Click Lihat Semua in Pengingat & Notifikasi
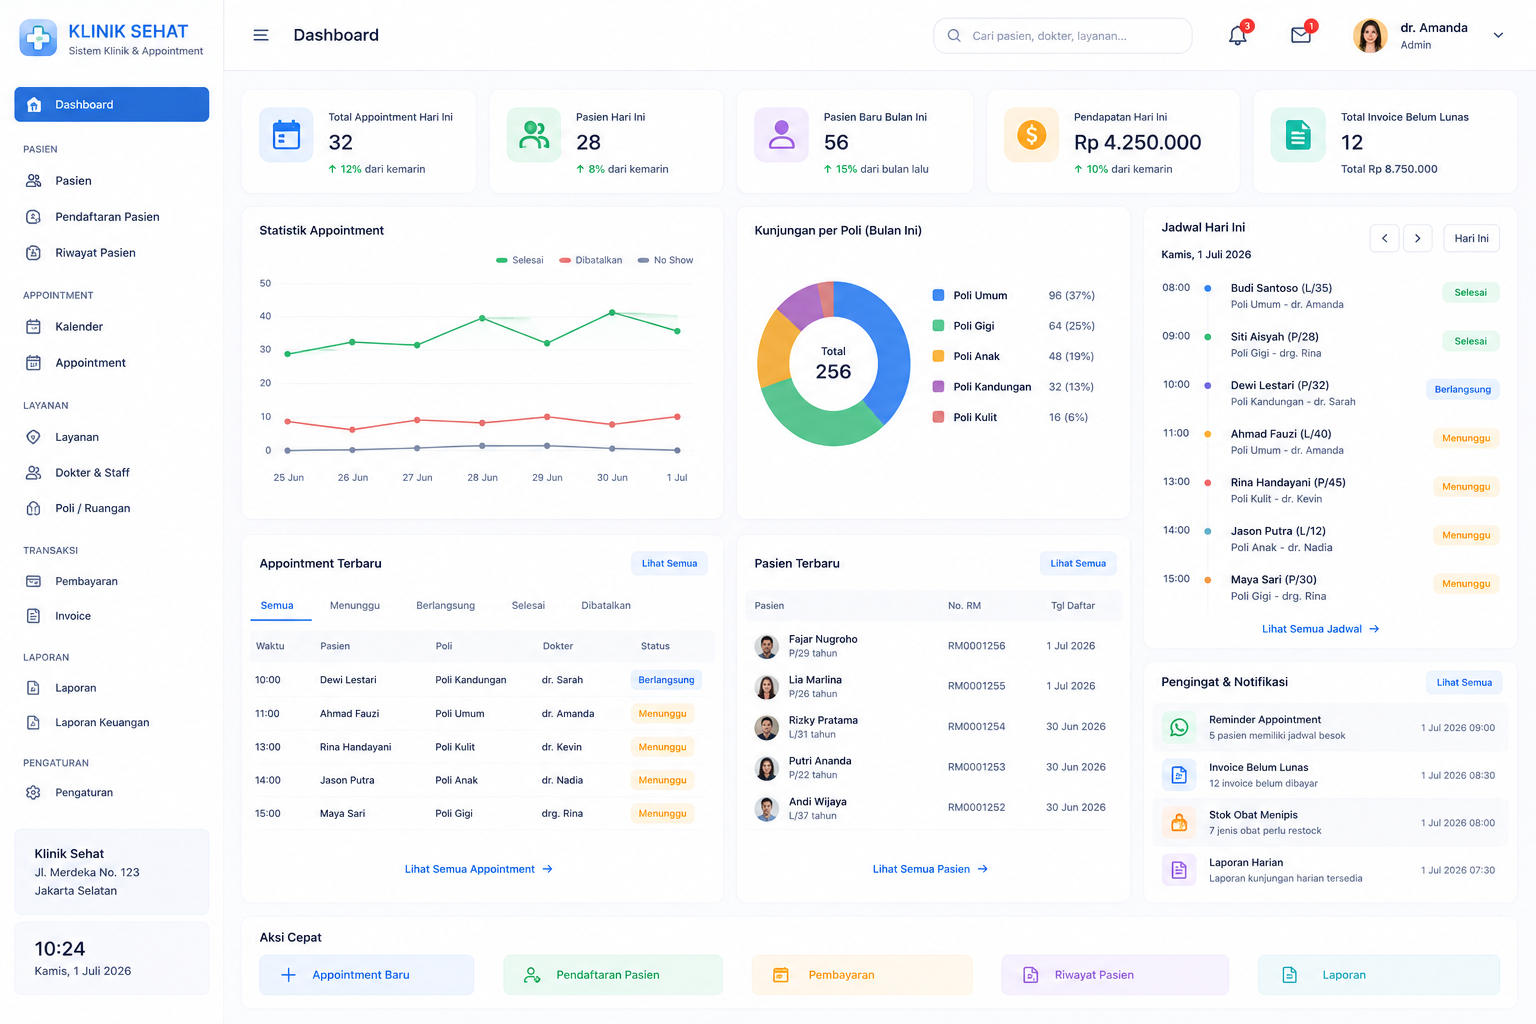 1464,682
